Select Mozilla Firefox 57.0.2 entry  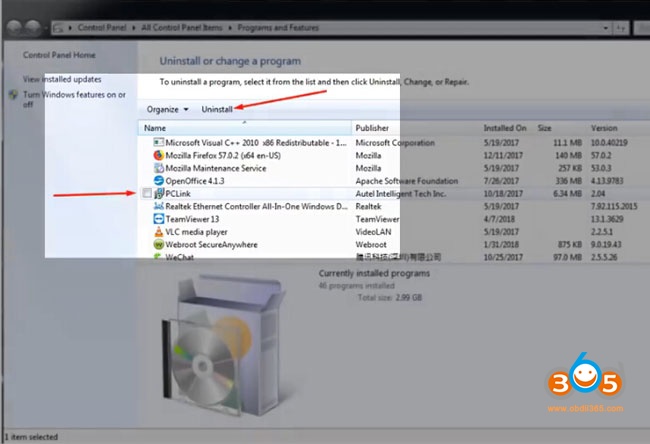point(223,155)
